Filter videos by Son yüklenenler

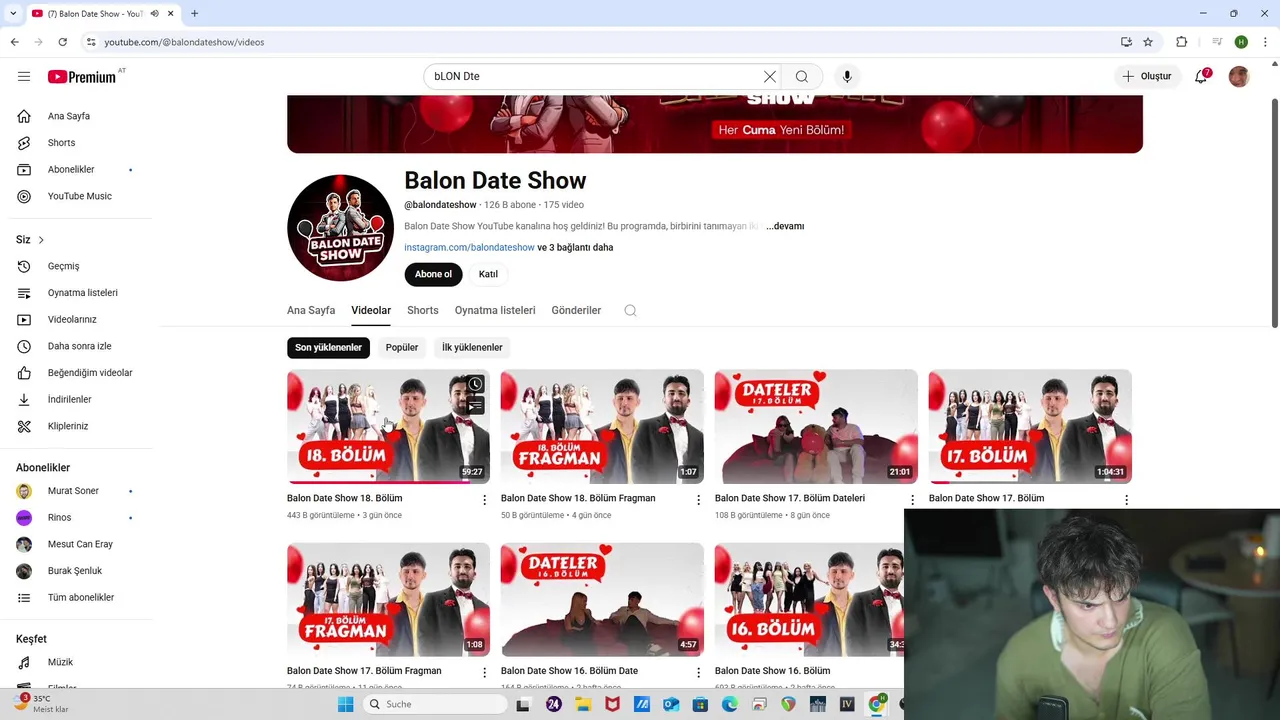328,347
